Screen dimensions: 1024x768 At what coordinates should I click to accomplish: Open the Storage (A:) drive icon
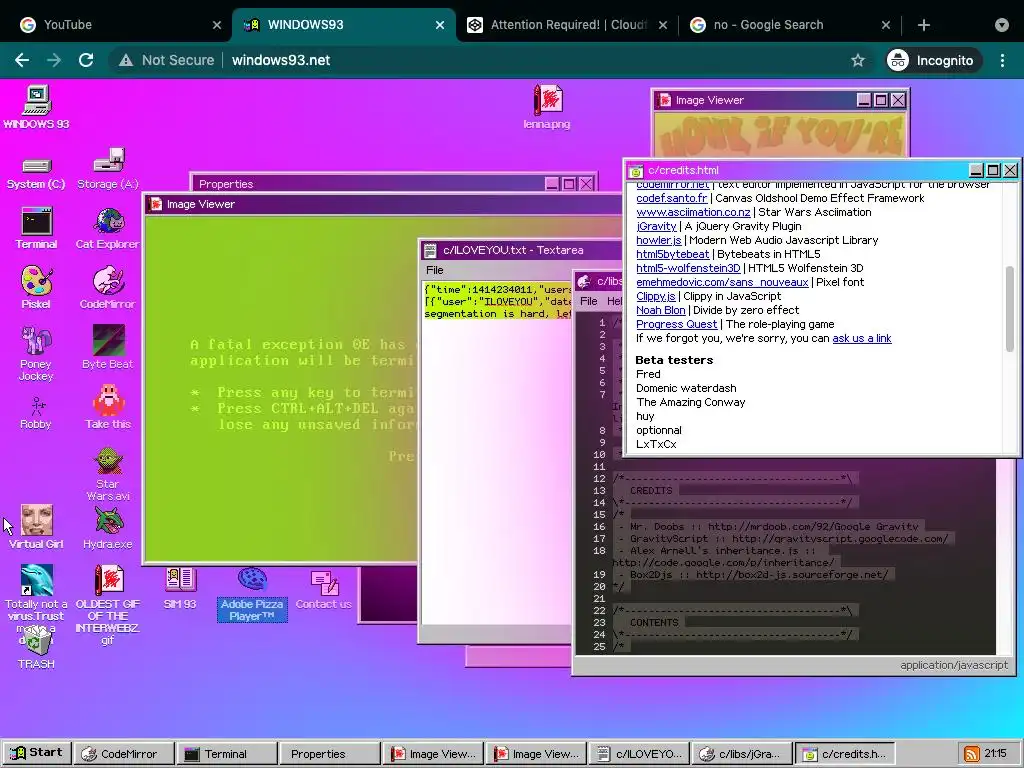tap(108, 168)
